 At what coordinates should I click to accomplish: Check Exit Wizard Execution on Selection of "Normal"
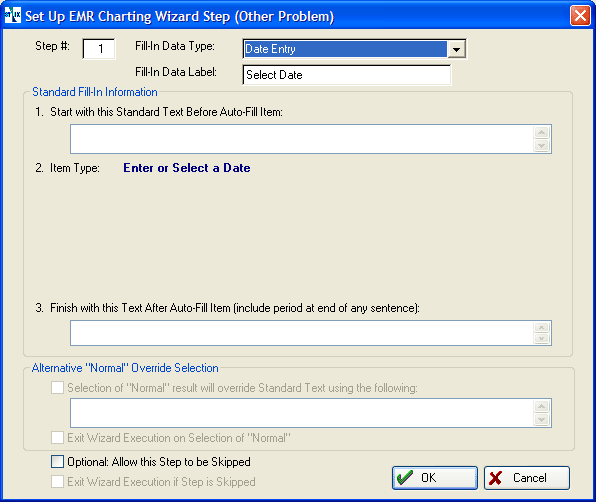click(x=57, y=437)
